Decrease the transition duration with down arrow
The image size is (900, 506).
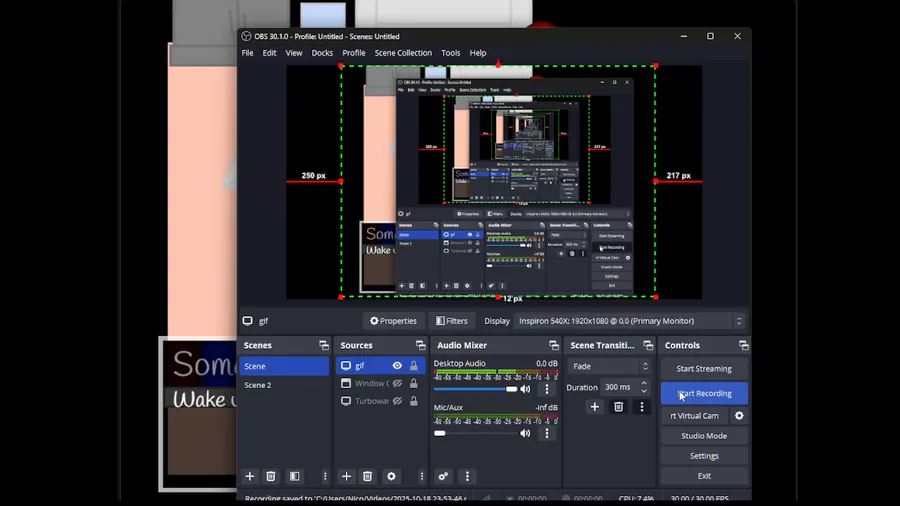(x=644, y=391)
